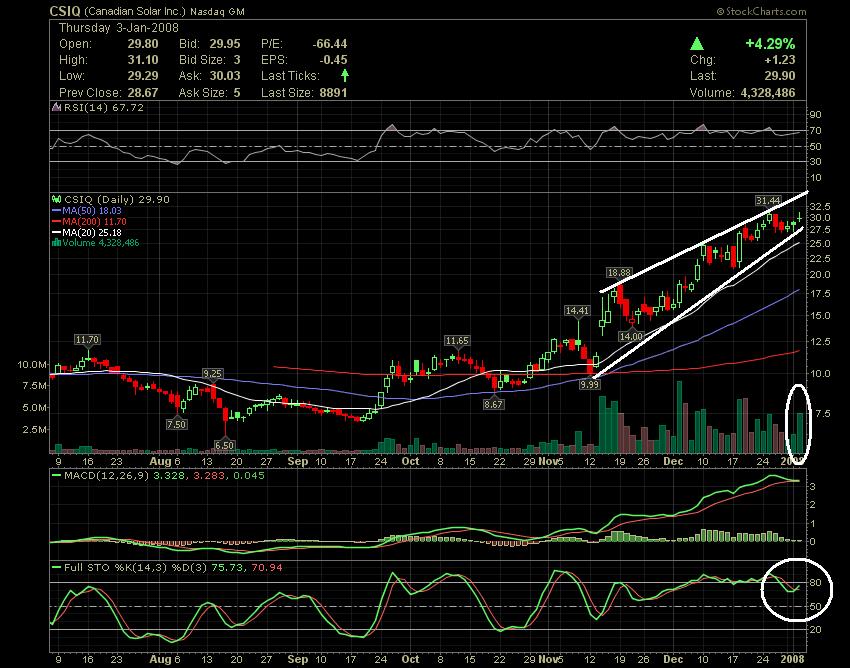Viewport: 850px width, 668px height.
Task: Click the red line marker of MA(200)
Action: click(x=56, y=222)
